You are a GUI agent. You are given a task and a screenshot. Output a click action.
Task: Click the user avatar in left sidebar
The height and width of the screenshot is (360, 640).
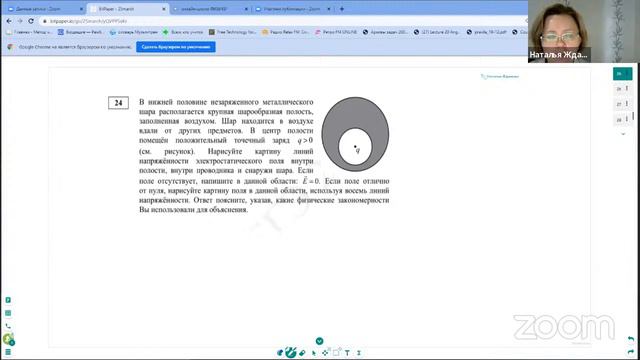[x=8, y=339]
